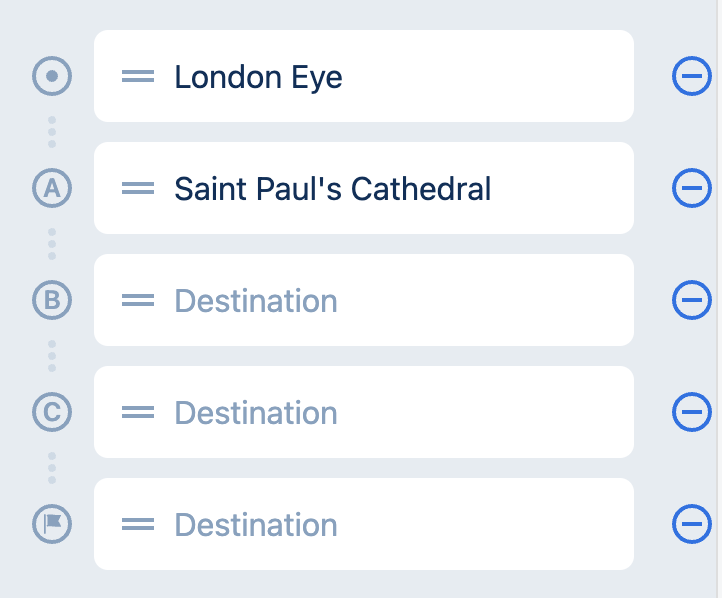Image resolution: width=722 pixels, height=598 pixels.
Task: Remove the empty destination C row
Action: point(692,412)
